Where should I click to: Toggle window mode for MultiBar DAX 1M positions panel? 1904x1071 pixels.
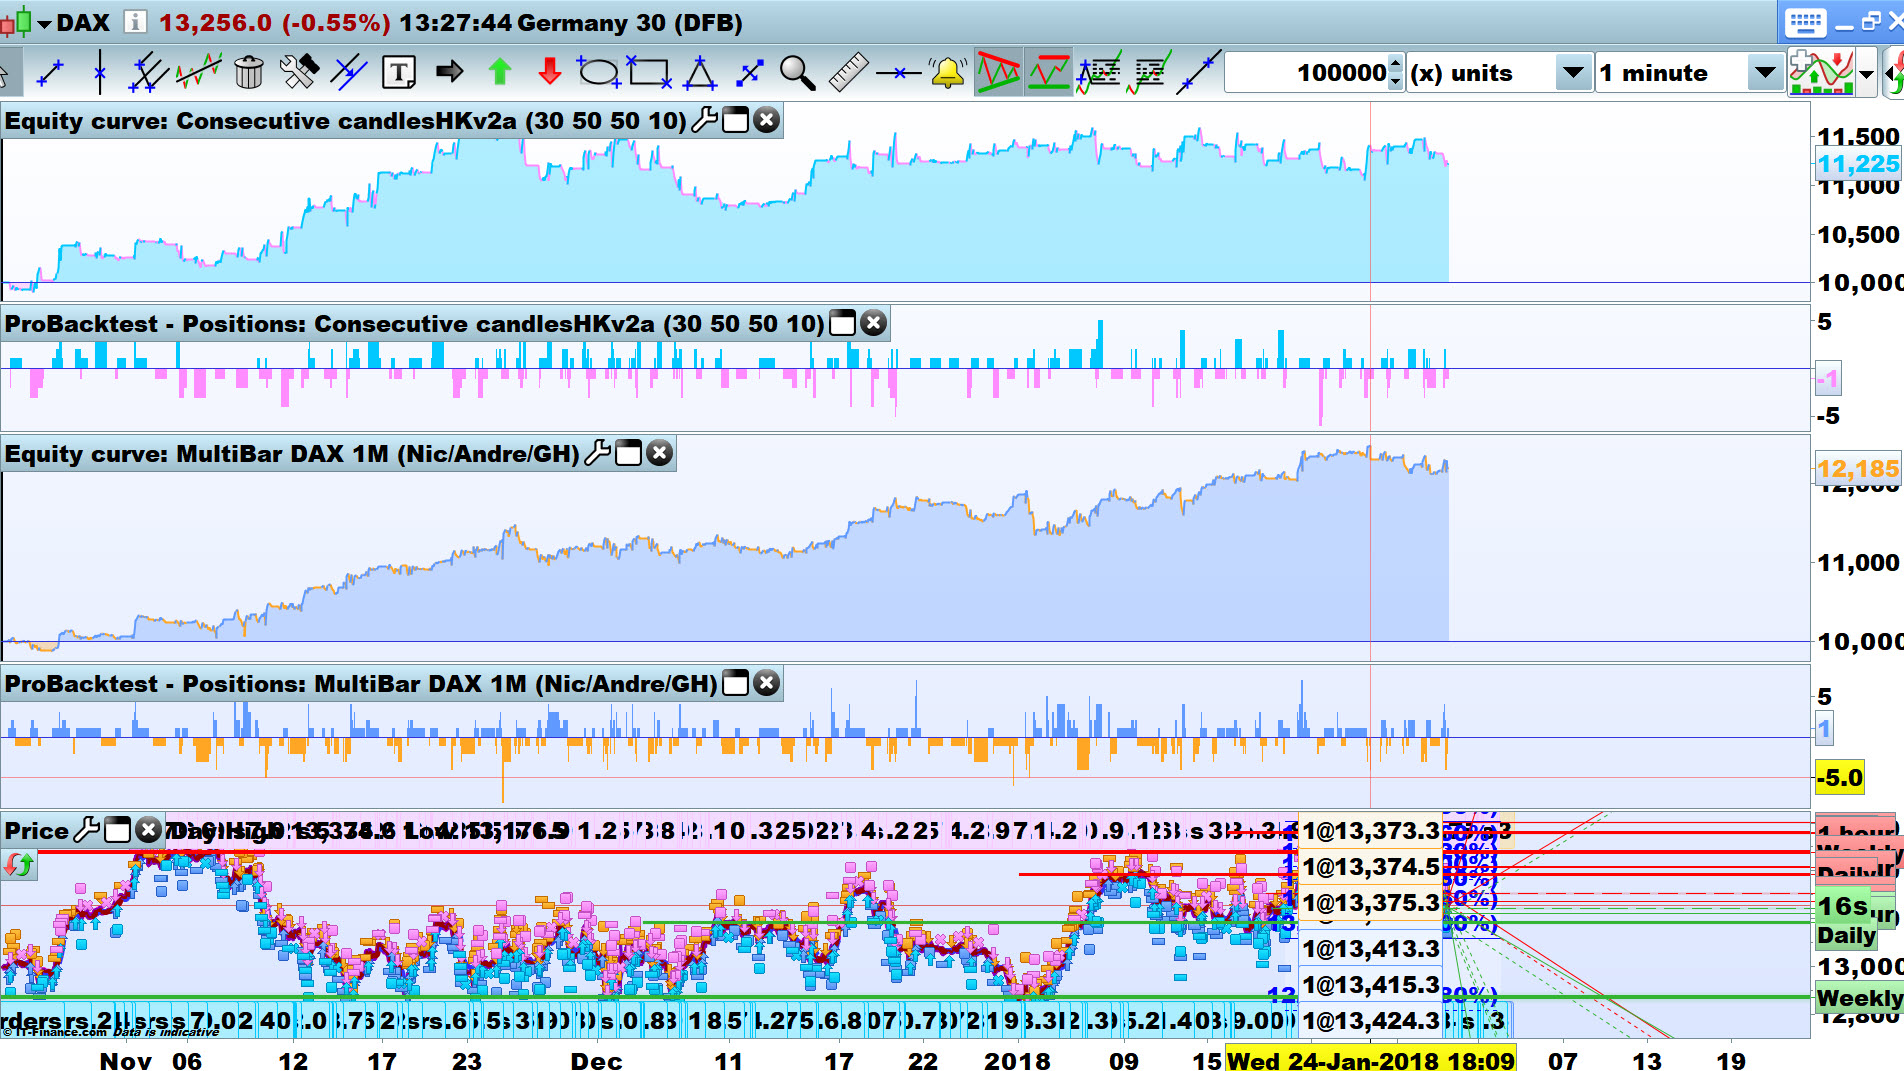(735, 683)
